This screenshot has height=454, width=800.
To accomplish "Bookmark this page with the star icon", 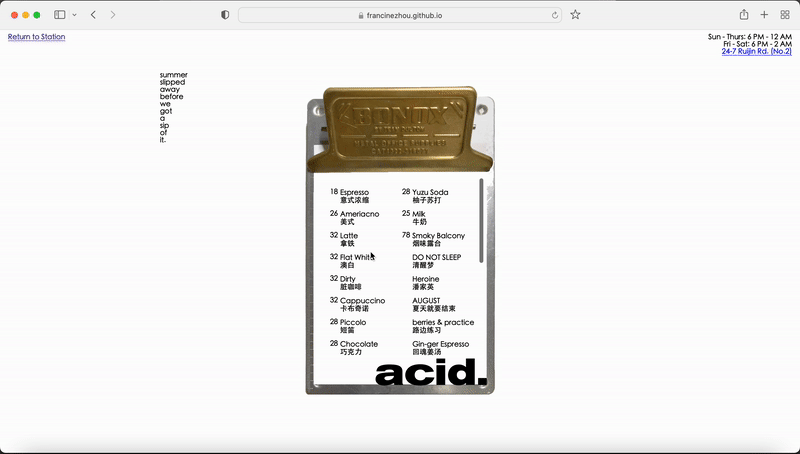I will (x=576, y=15).
